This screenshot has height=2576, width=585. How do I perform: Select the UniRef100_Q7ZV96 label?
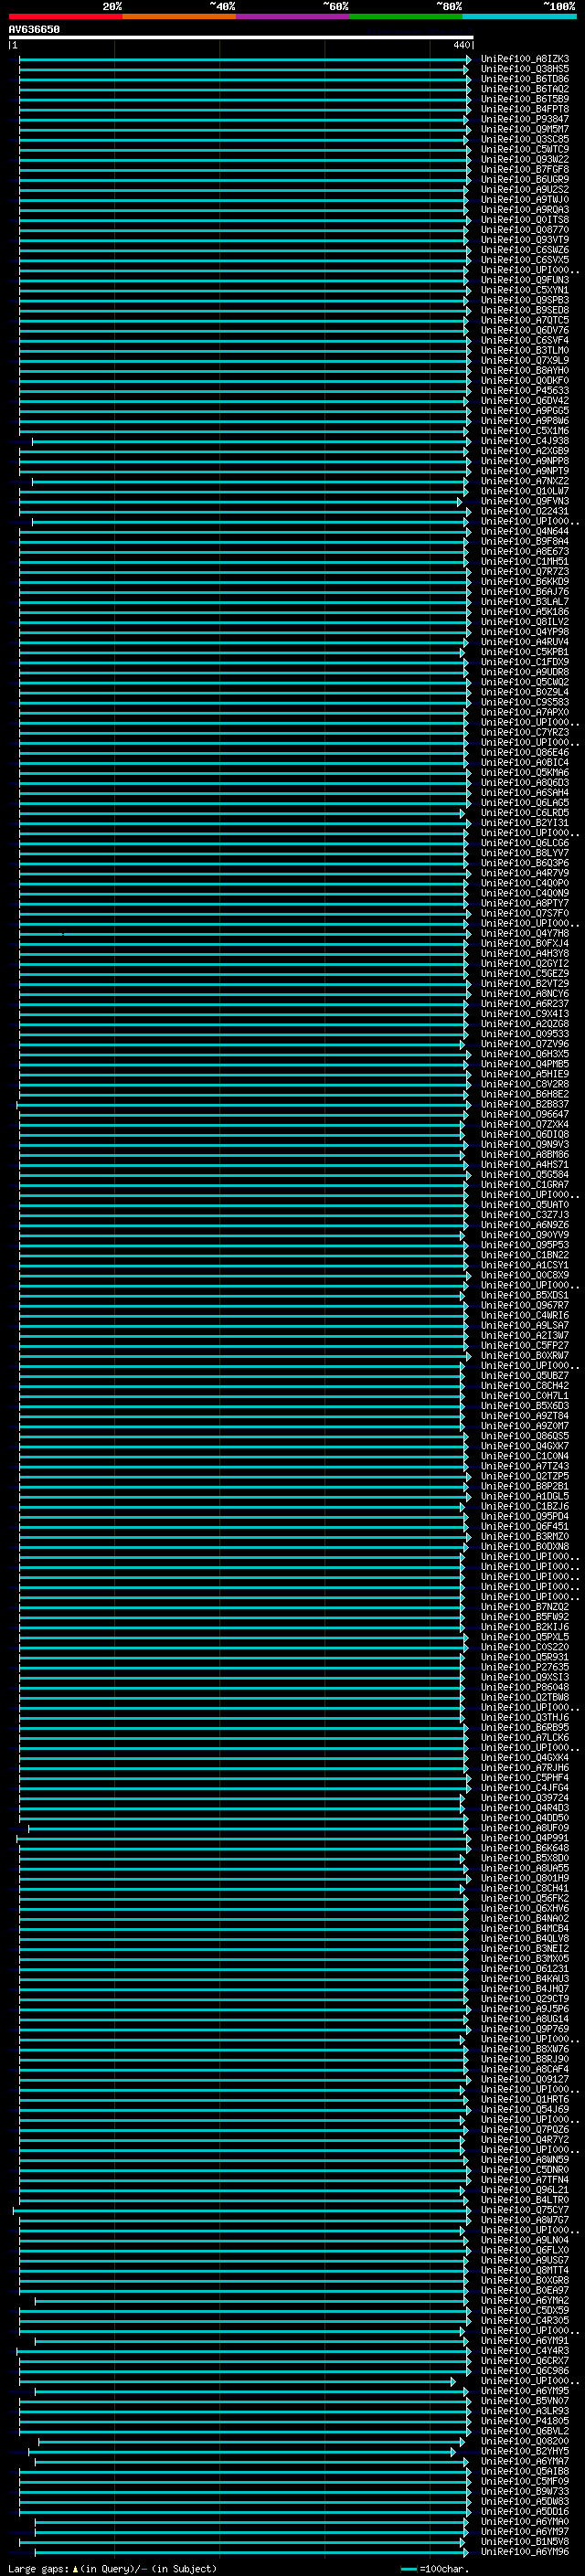524,1044
